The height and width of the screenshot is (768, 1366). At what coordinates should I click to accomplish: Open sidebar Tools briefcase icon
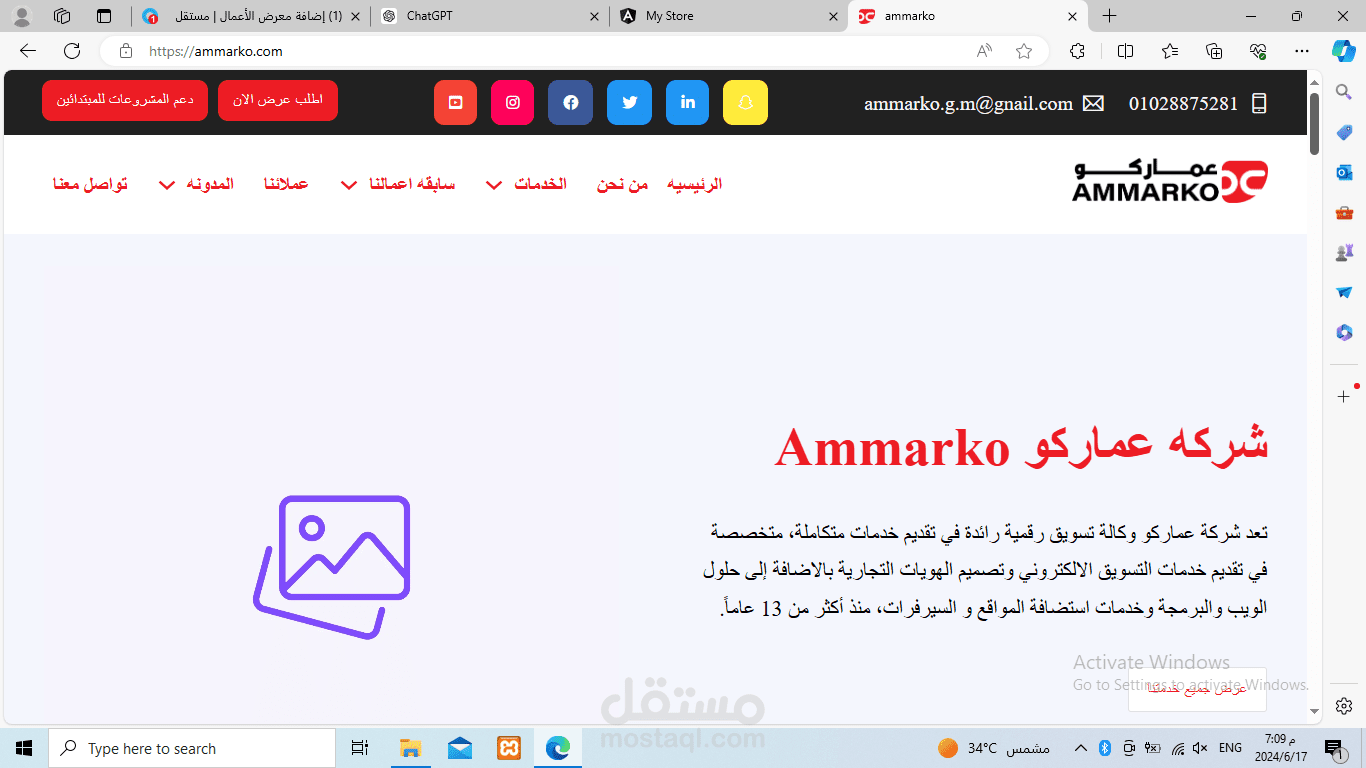[1344, 212]
